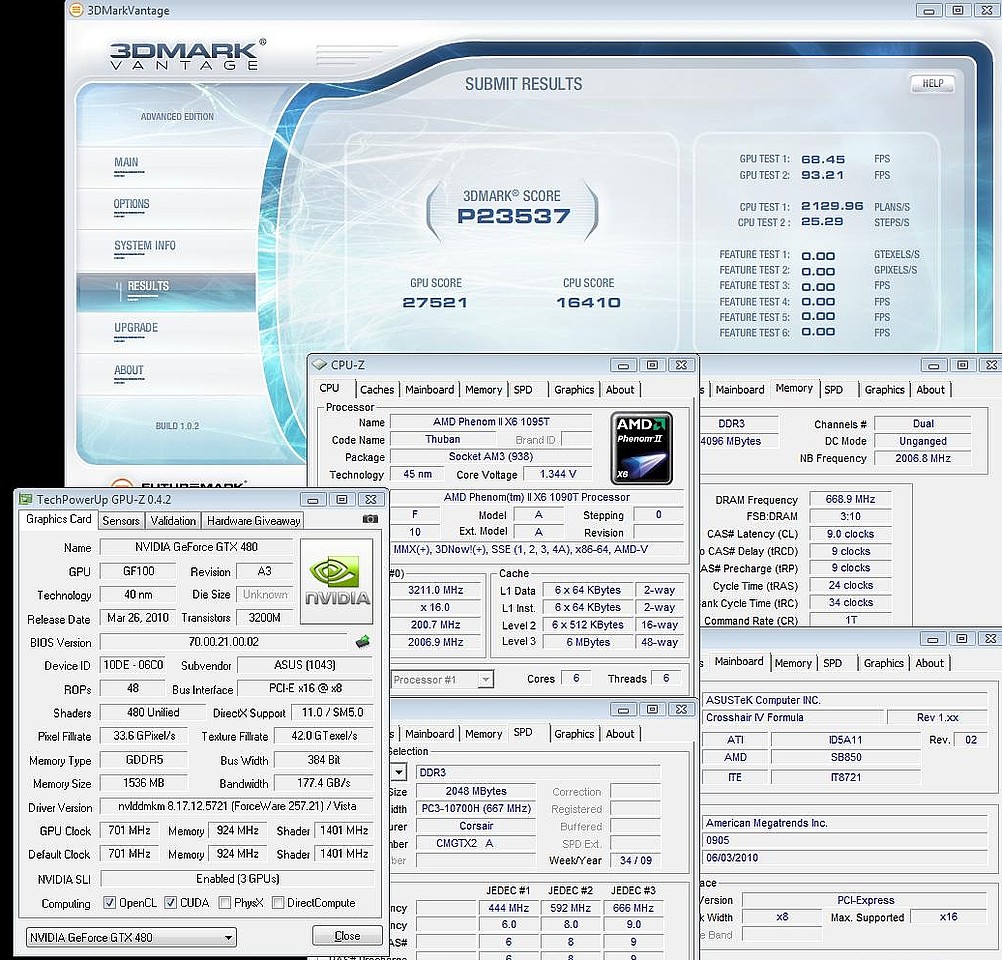Open About tab in CPU-Z CPU window
The width and height of the screenshot is (1002, 960).
pyautogui.click(x=620, y=389)
